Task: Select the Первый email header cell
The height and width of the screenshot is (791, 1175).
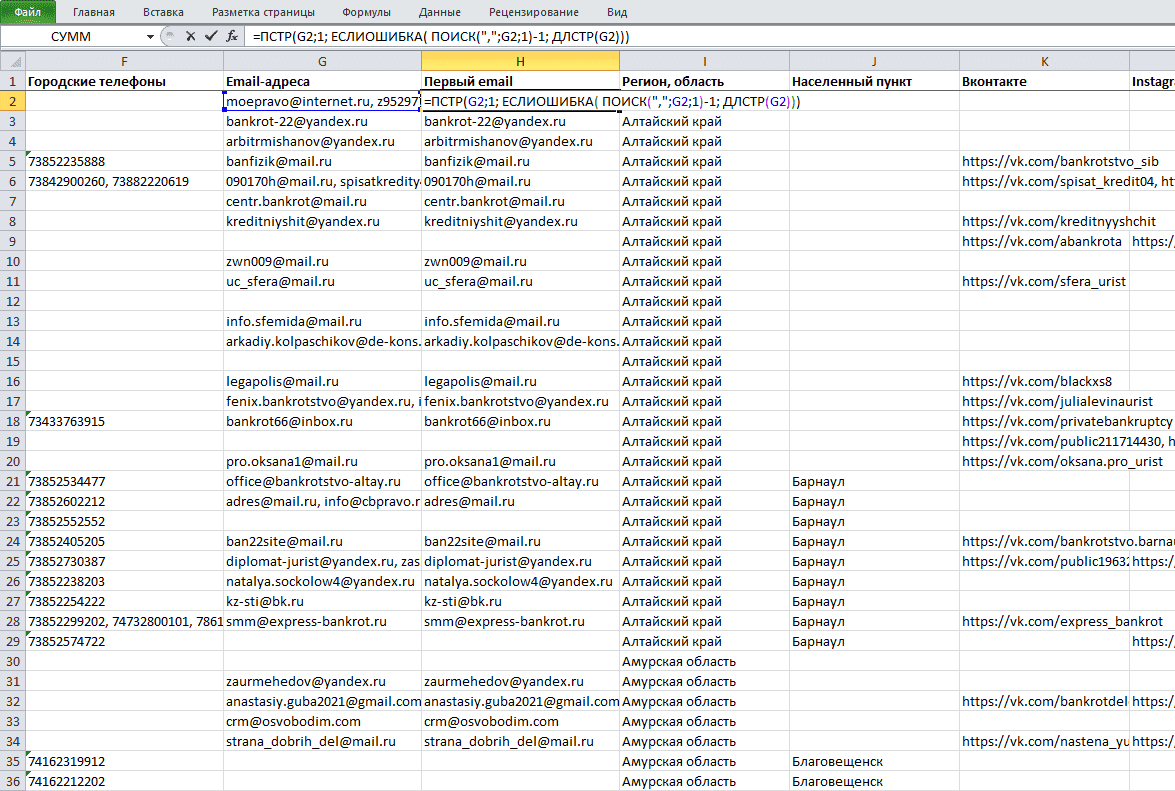Action: pyautogui.click(x=520, y=81)
